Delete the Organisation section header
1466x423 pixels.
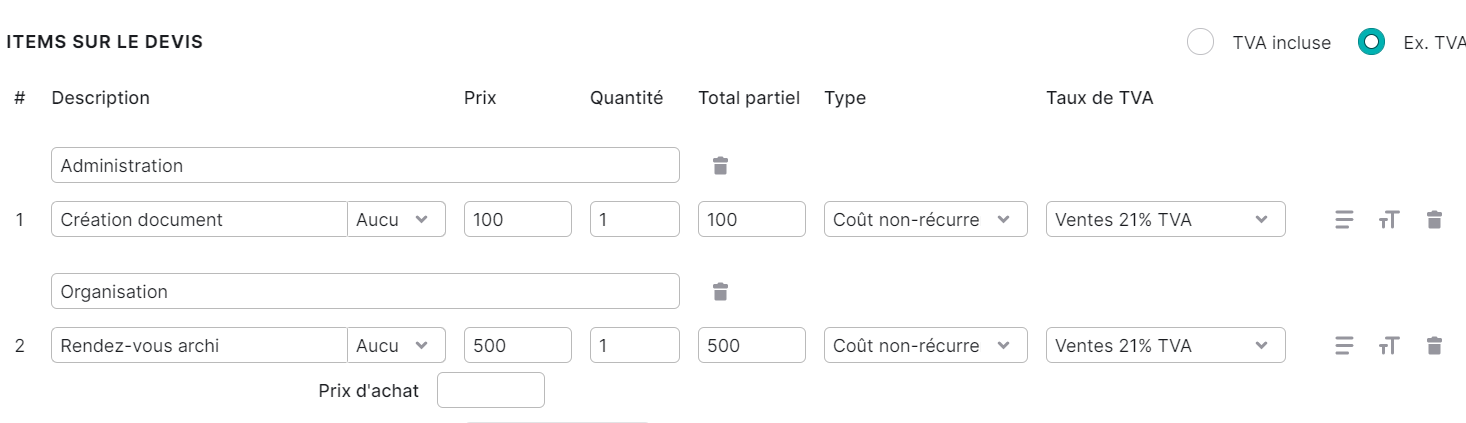(720, 292)
